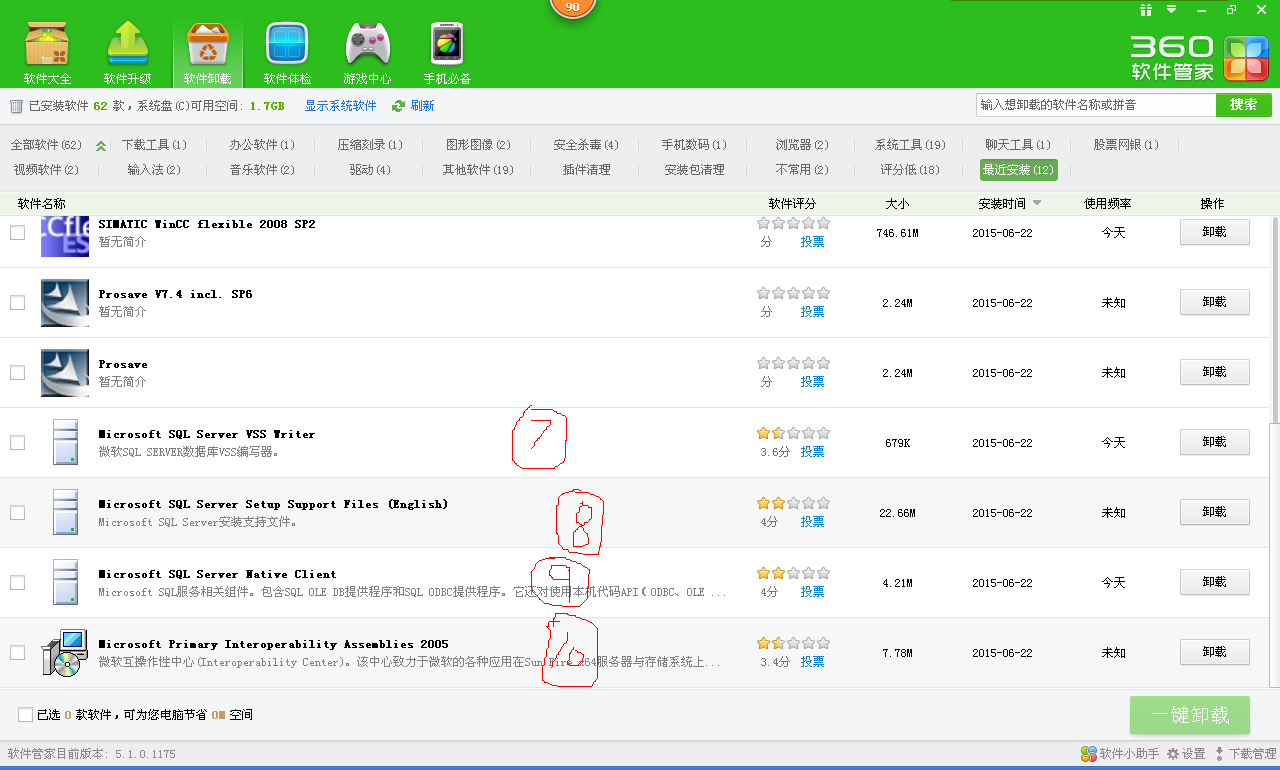Click 卸载 for SIMATIC WinCC flexible
Image resolution: width=1280 pixels, height=770 pixels.
click(1215, 232)
